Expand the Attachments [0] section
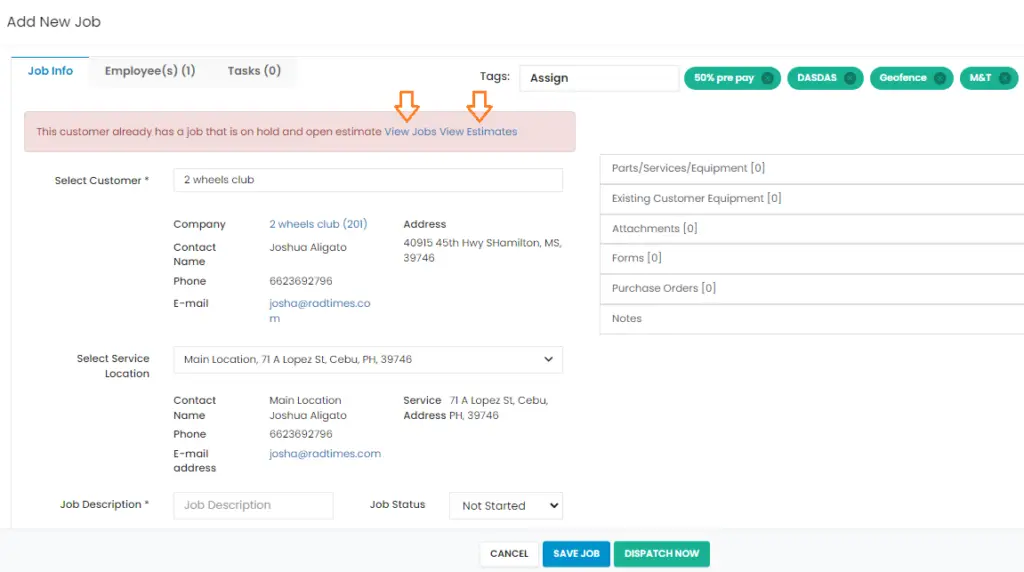 point(812,229)
